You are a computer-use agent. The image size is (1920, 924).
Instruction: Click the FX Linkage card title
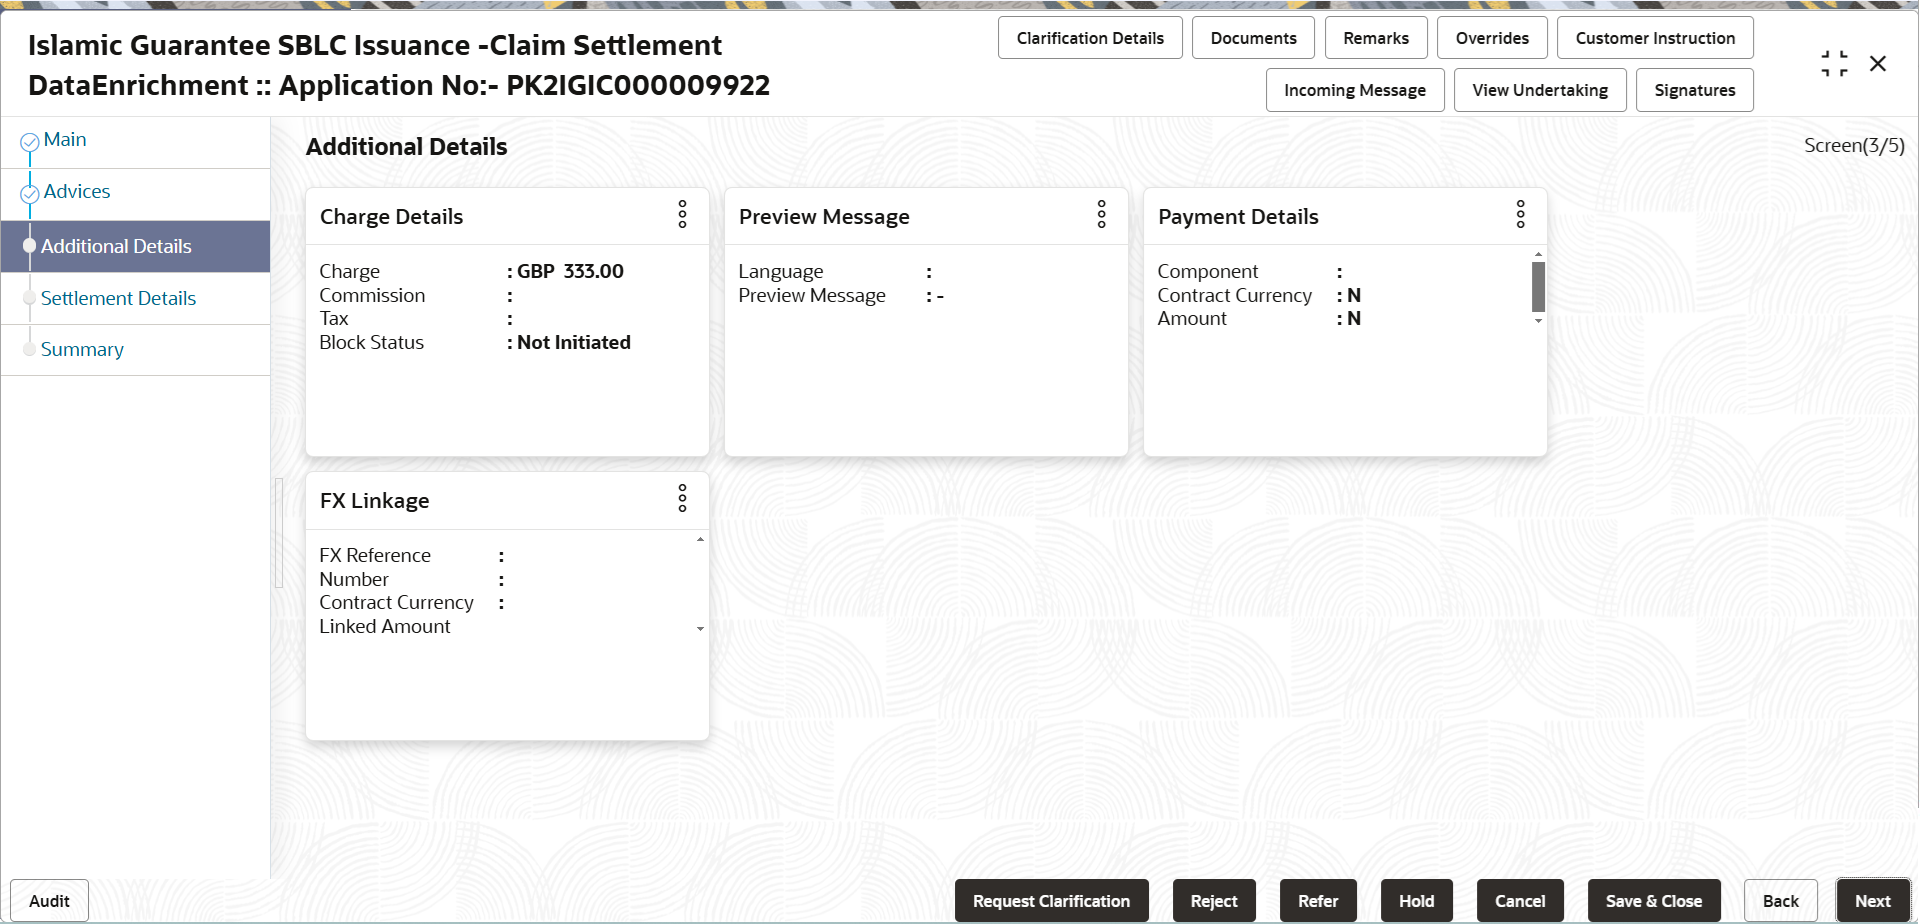[374, 501]
